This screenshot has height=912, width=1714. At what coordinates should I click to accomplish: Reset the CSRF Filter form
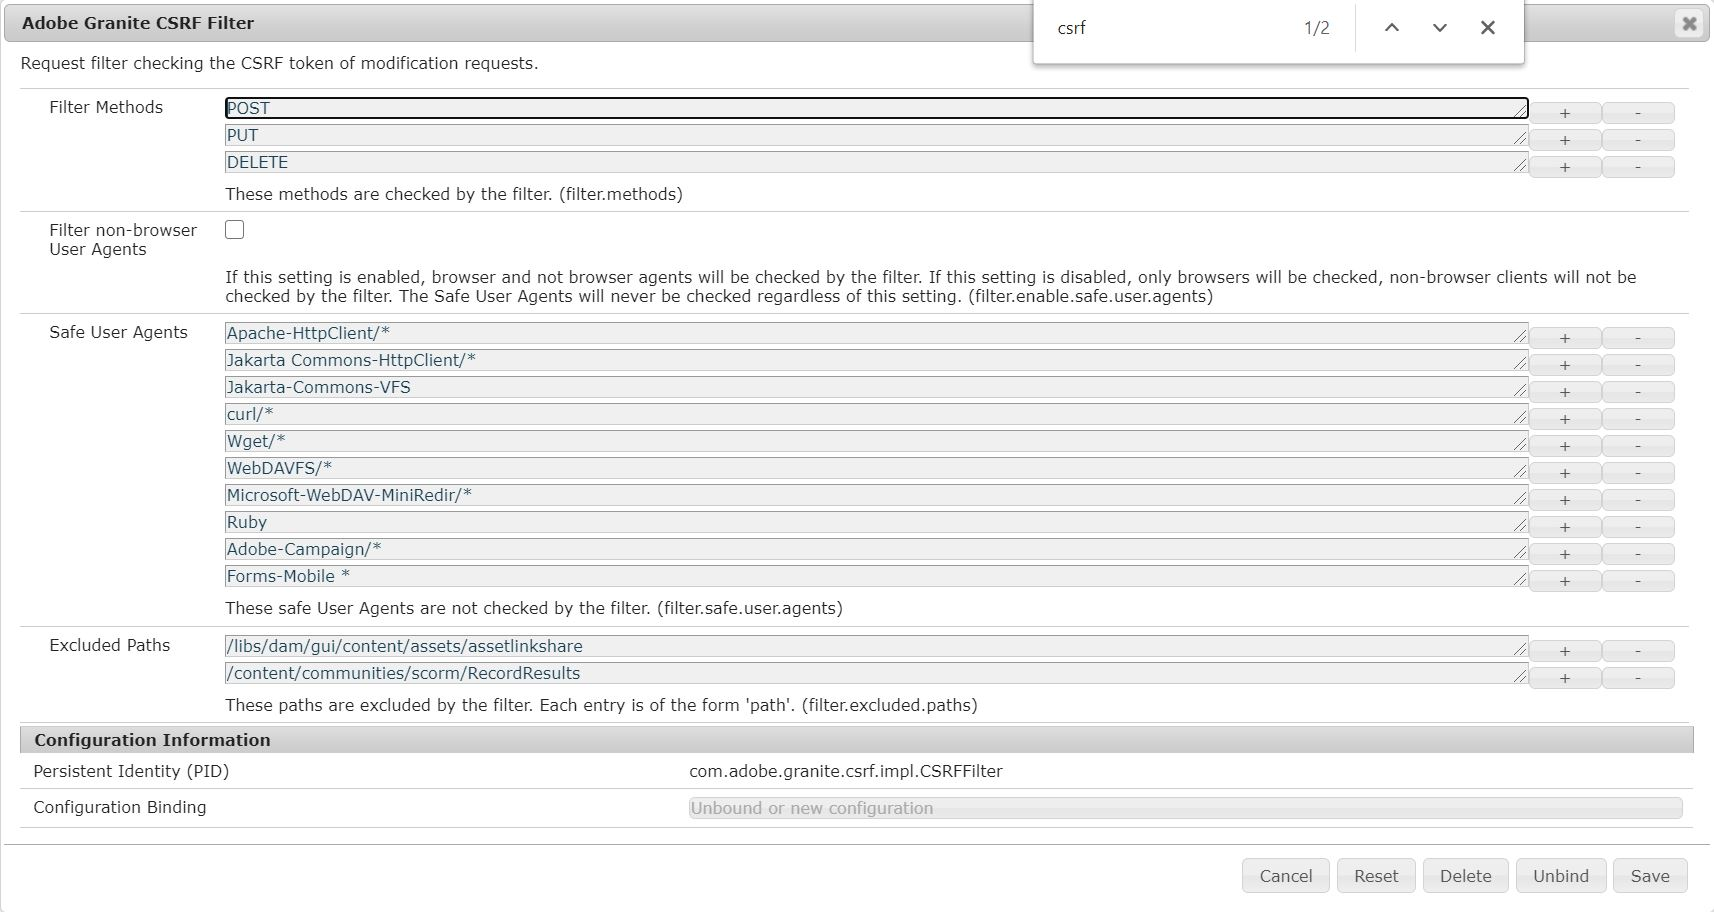(1376, 875)
